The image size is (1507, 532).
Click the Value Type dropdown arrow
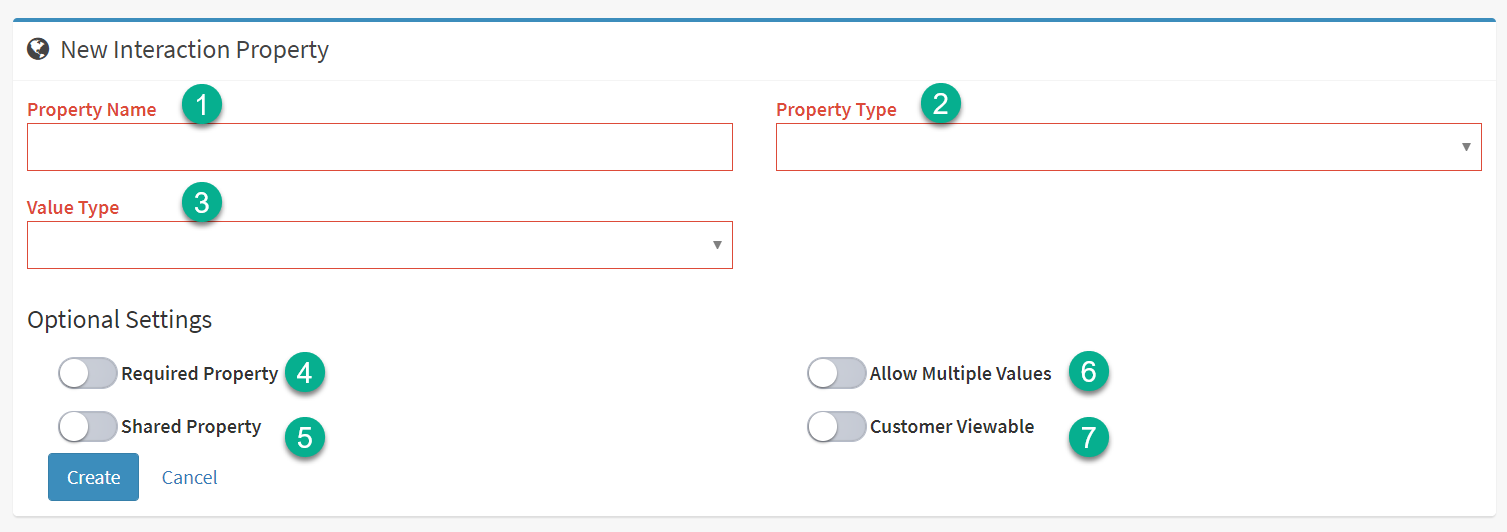717,245
